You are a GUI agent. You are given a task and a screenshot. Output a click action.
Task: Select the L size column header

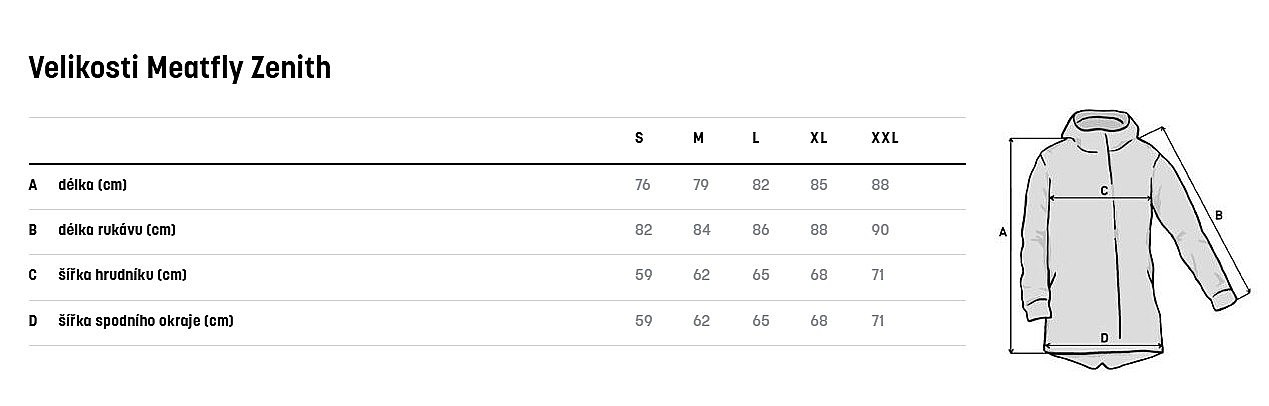pos(756,138)
